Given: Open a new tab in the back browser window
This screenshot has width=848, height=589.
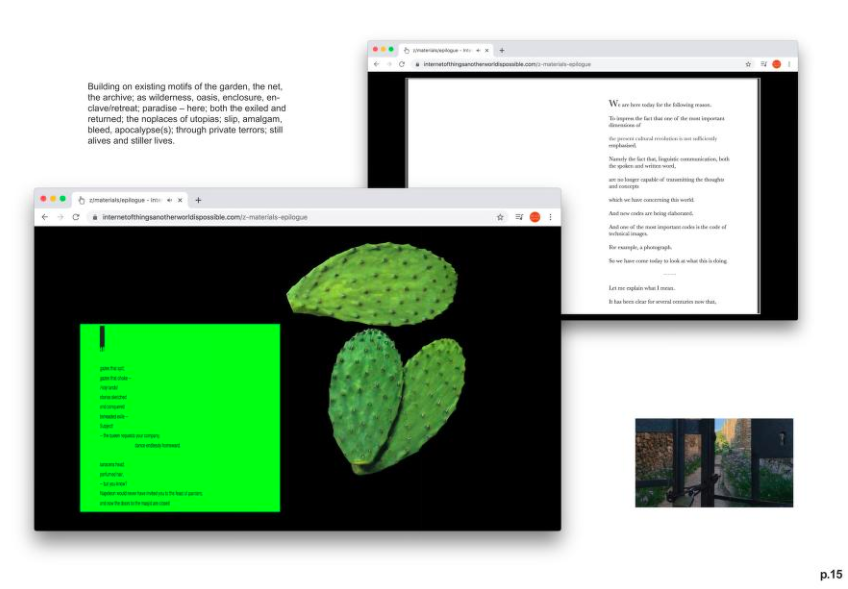Looking at the screenshot, I should [x=502, y=50].
